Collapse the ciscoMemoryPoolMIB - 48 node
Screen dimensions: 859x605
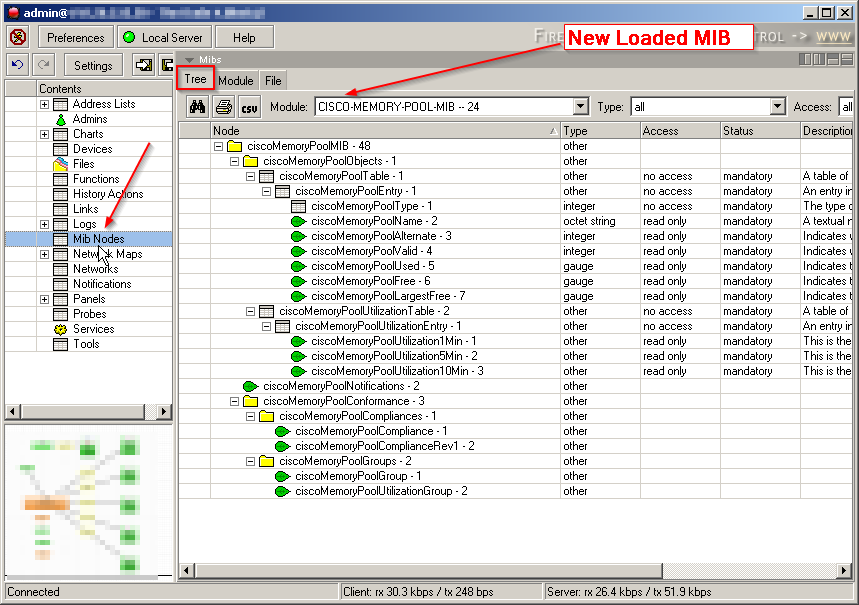pyautogui.click(x=218, y=146)
